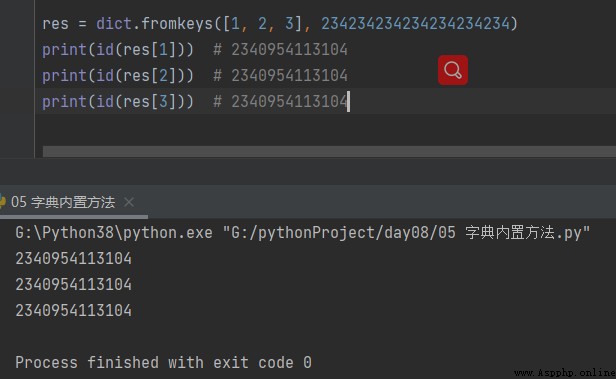The height and width of the screenshot is (379, 616).
Task: Click the red magnifier search icon
Action: point(453,70)
